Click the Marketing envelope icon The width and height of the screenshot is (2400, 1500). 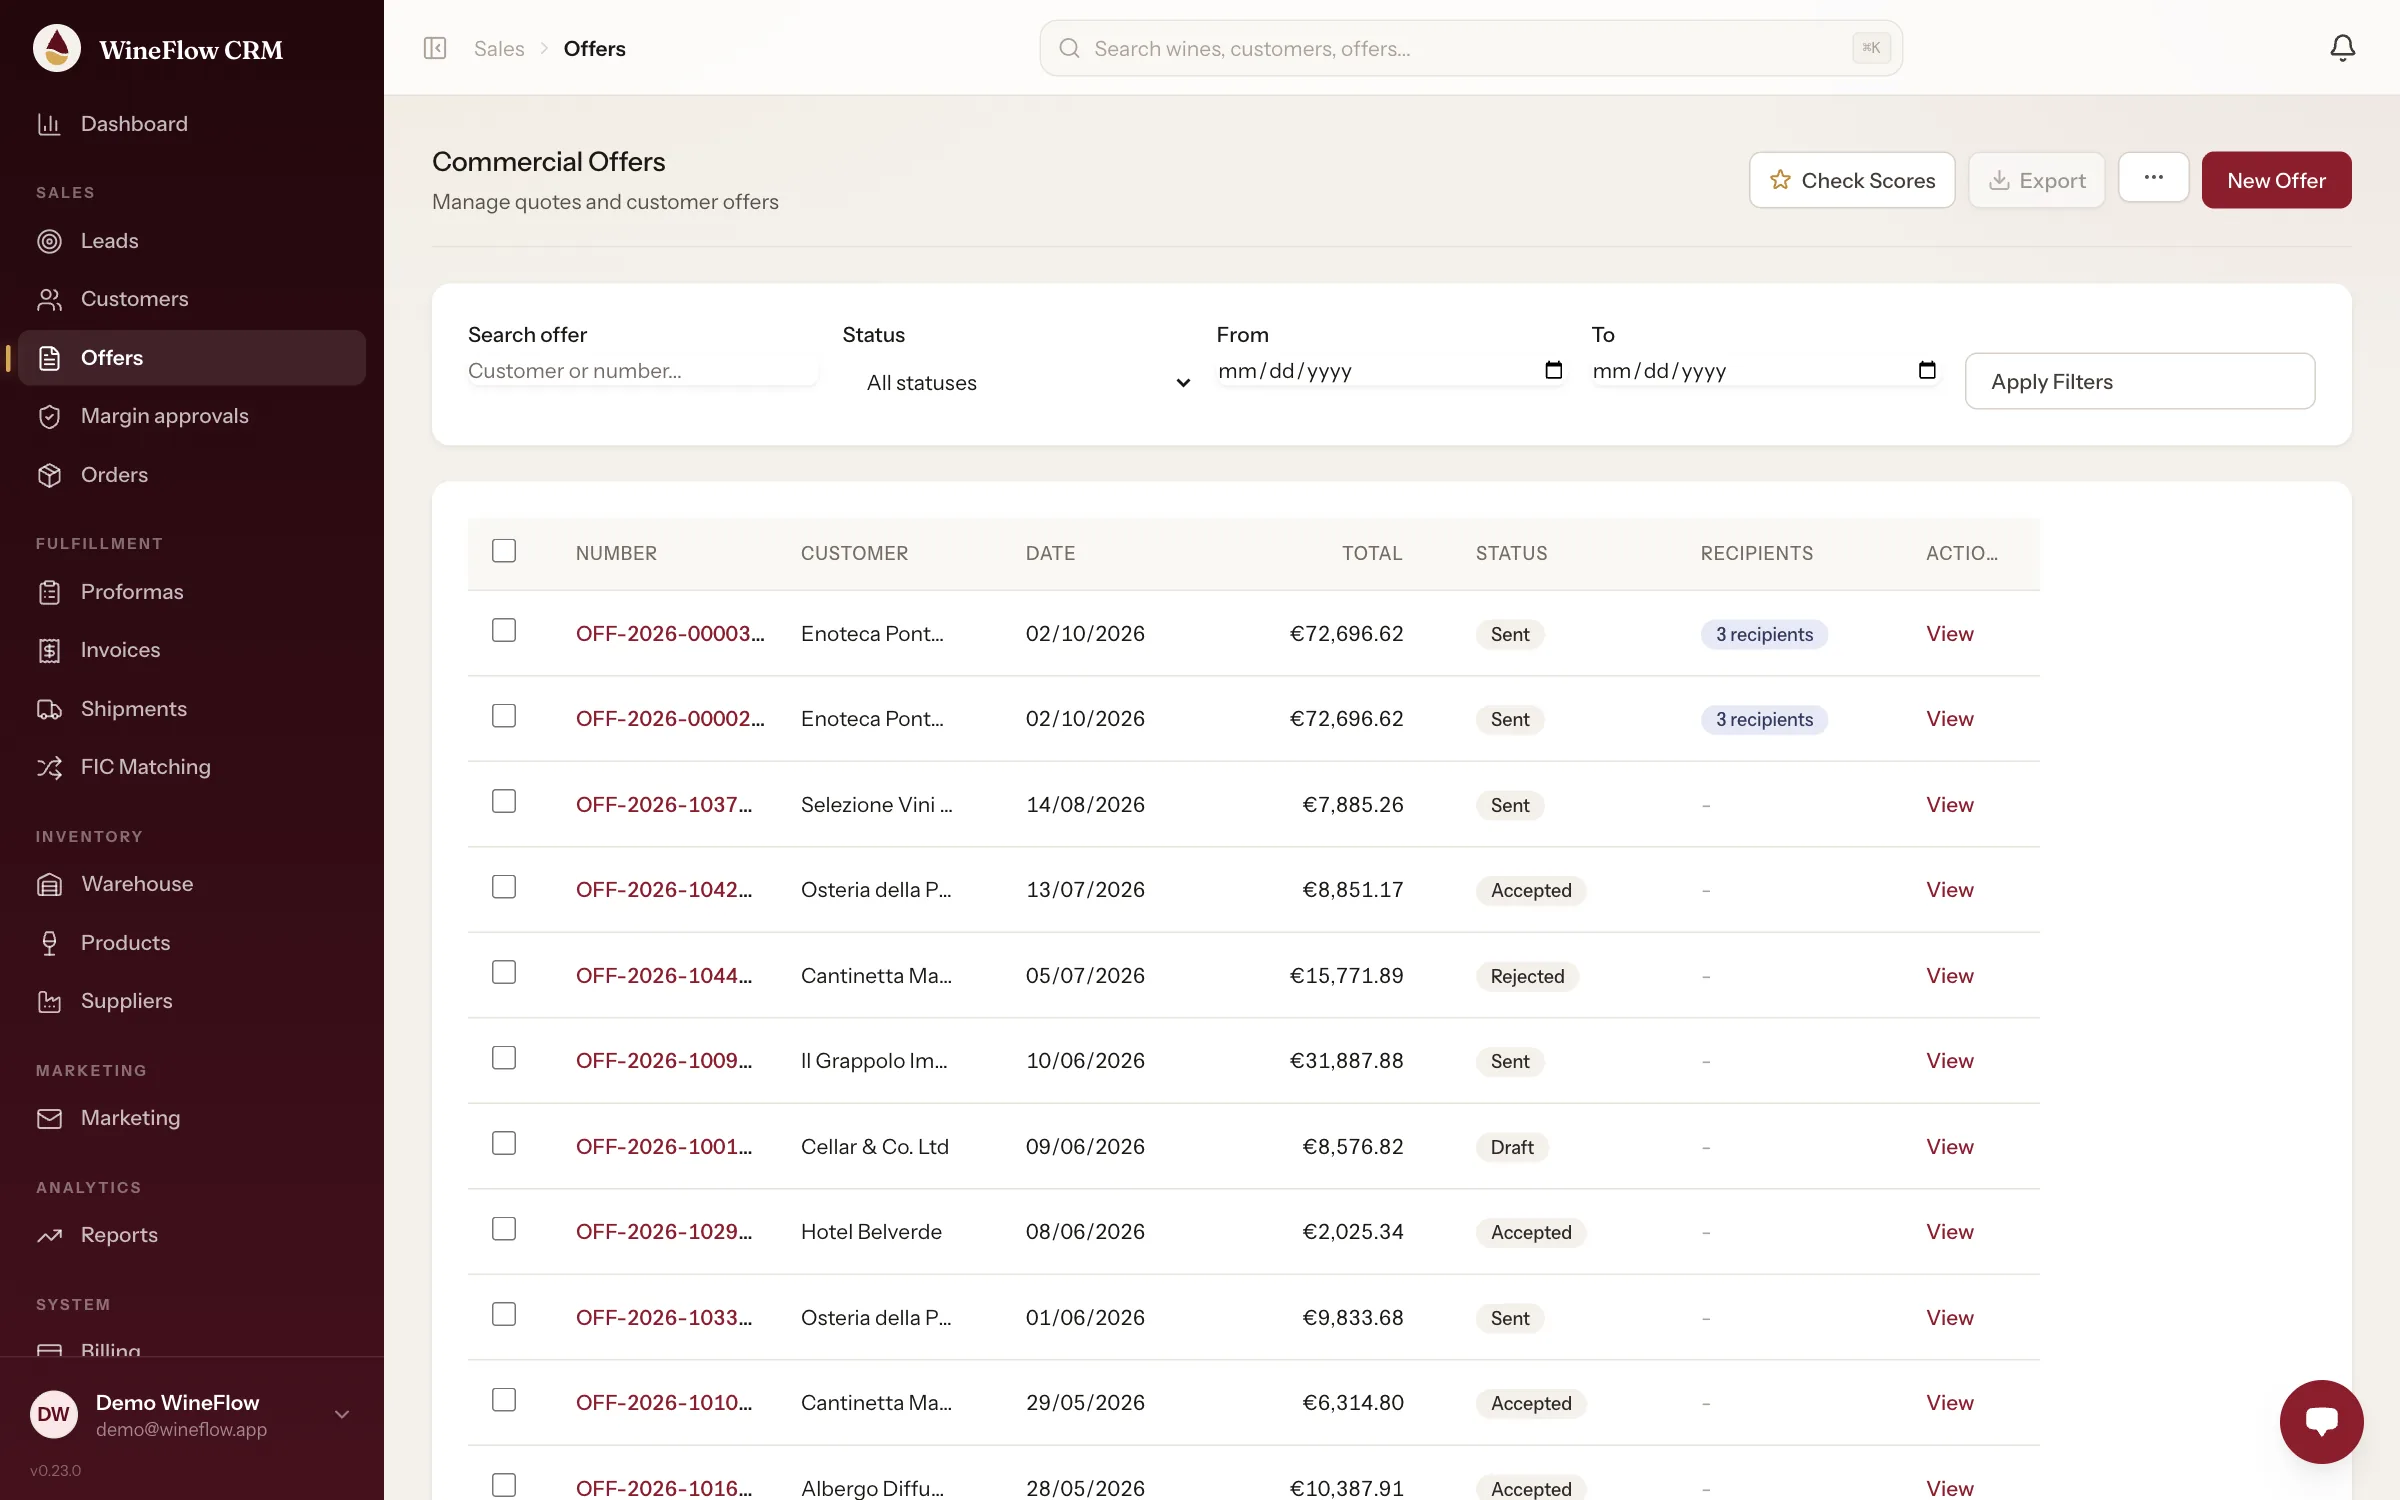(49, 1118)
